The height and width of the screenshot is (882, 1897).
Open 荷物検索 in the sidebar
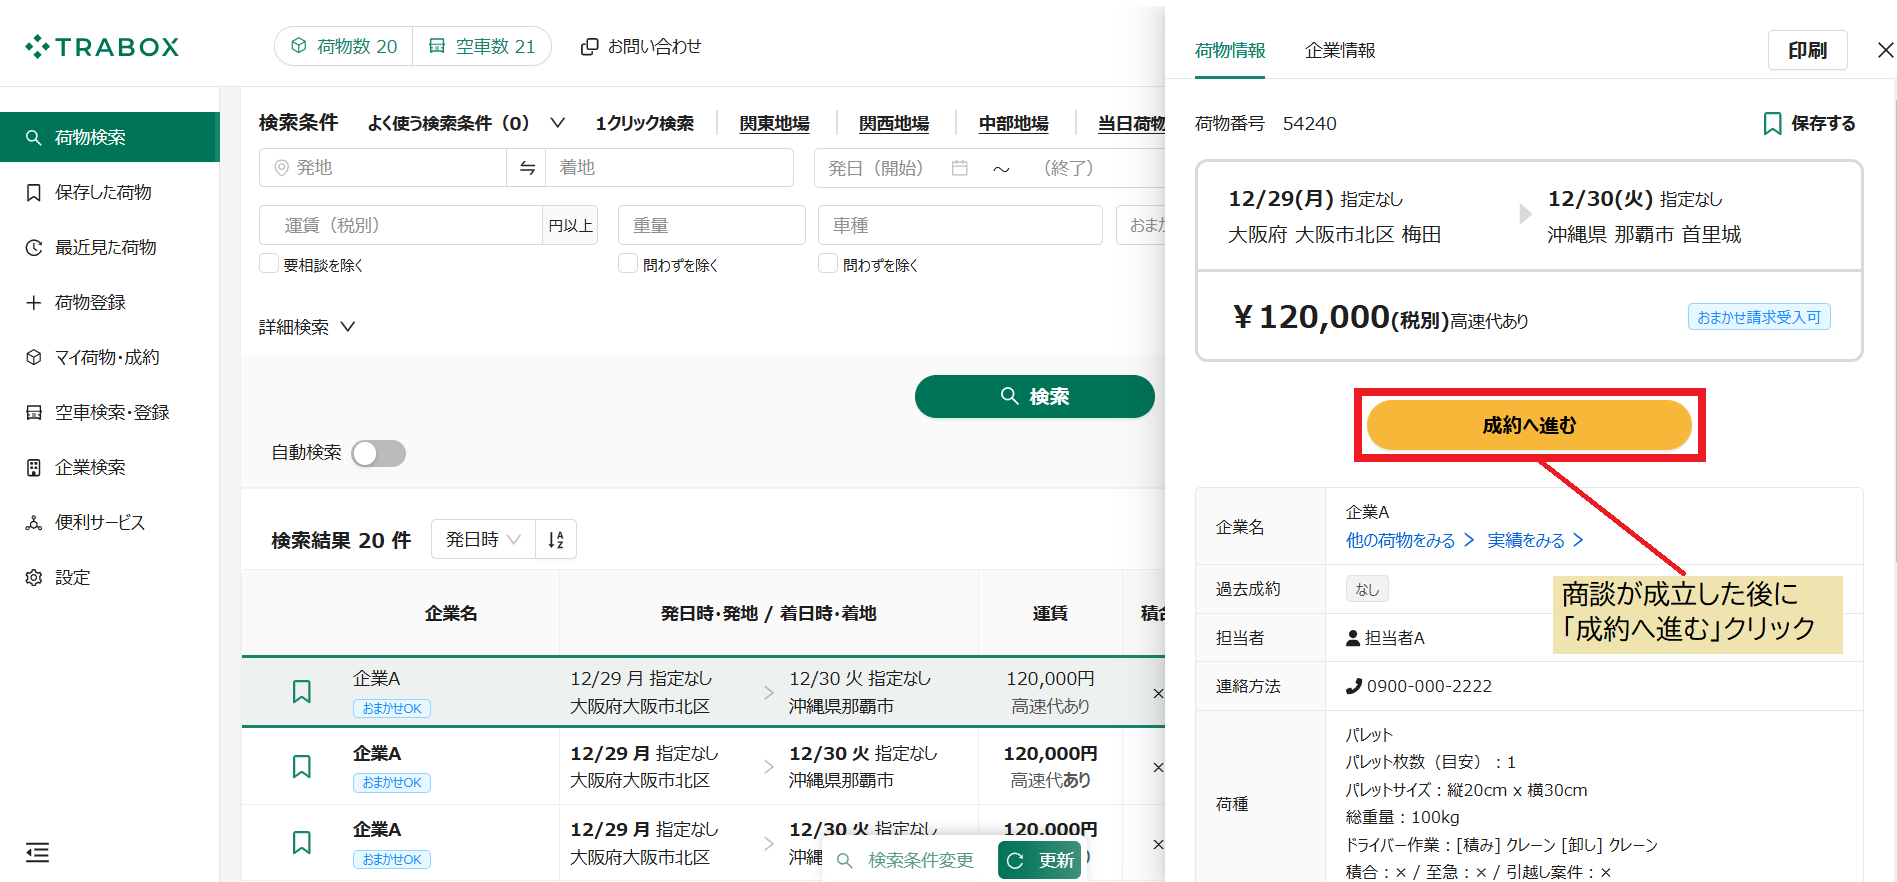[x=110, y=137]
